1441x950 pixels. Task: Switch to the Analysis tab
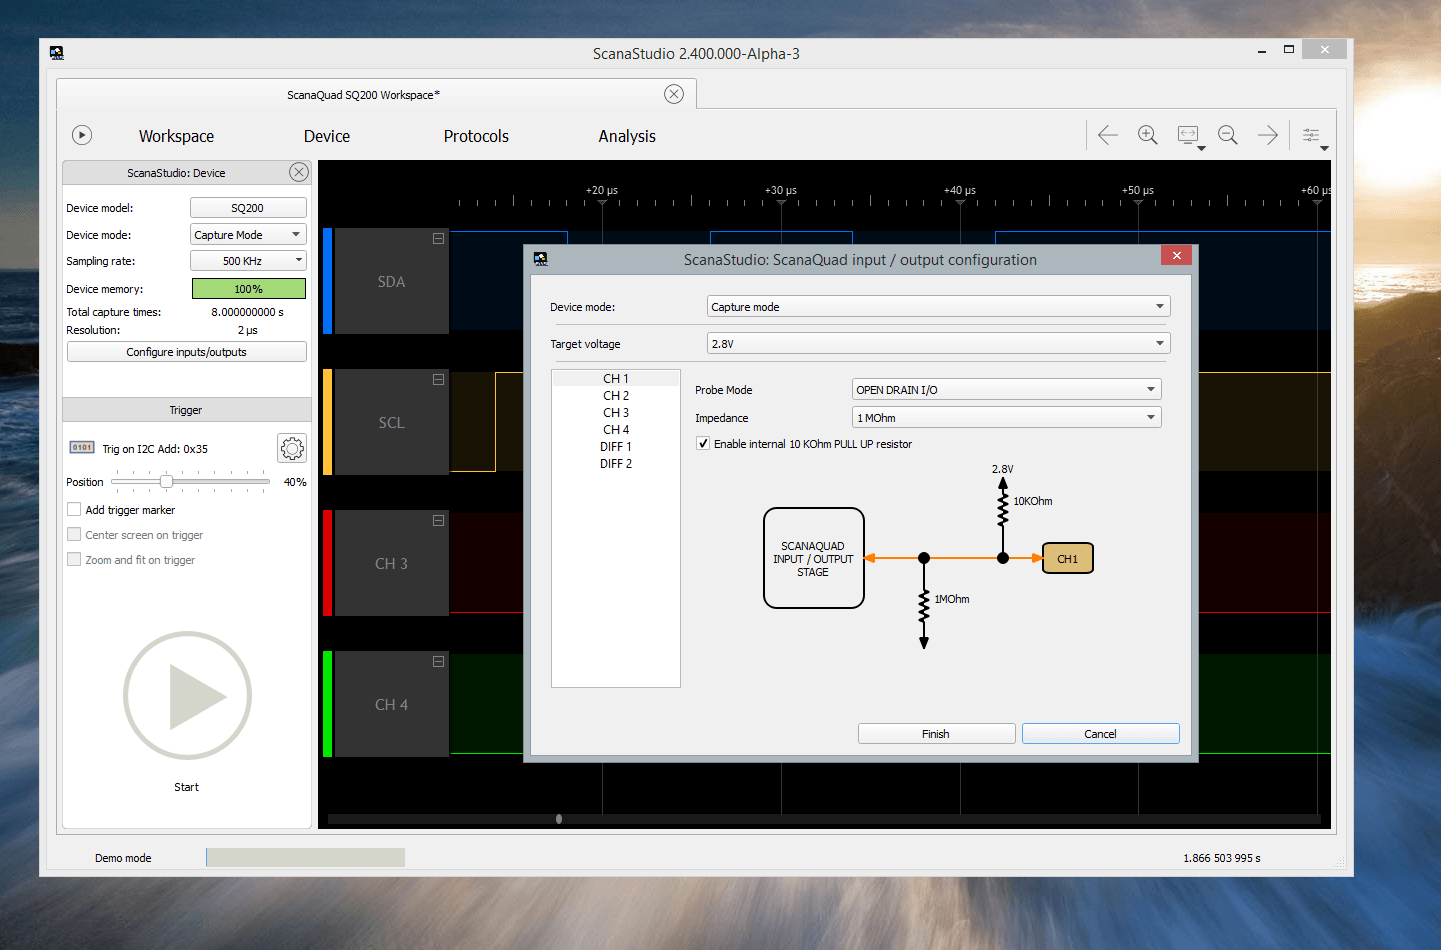click(627, 136)
